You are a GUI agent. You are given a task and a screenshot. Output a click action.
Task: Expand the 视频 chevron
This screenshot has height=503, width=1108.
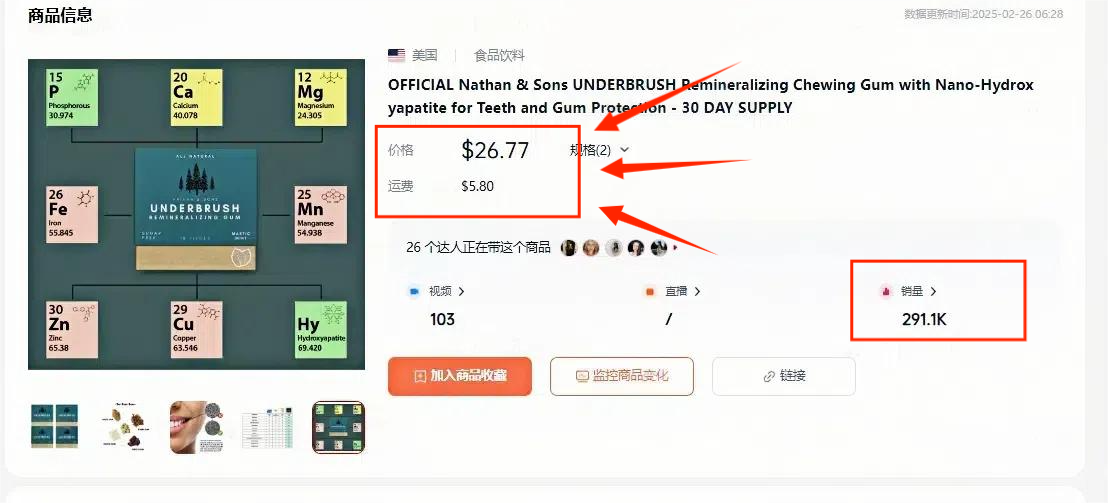click(461, 291)
